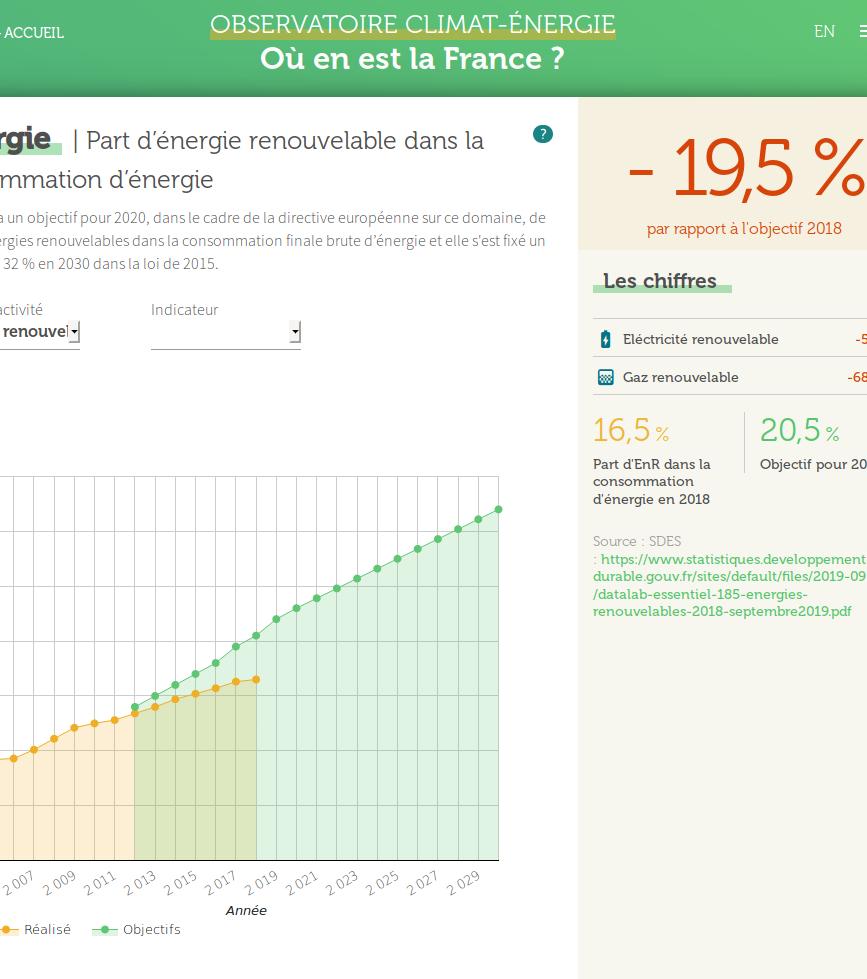Screen dimensions: 867x979
Task: Click the 2019 x-axis label
Action: tap(261, 883)
